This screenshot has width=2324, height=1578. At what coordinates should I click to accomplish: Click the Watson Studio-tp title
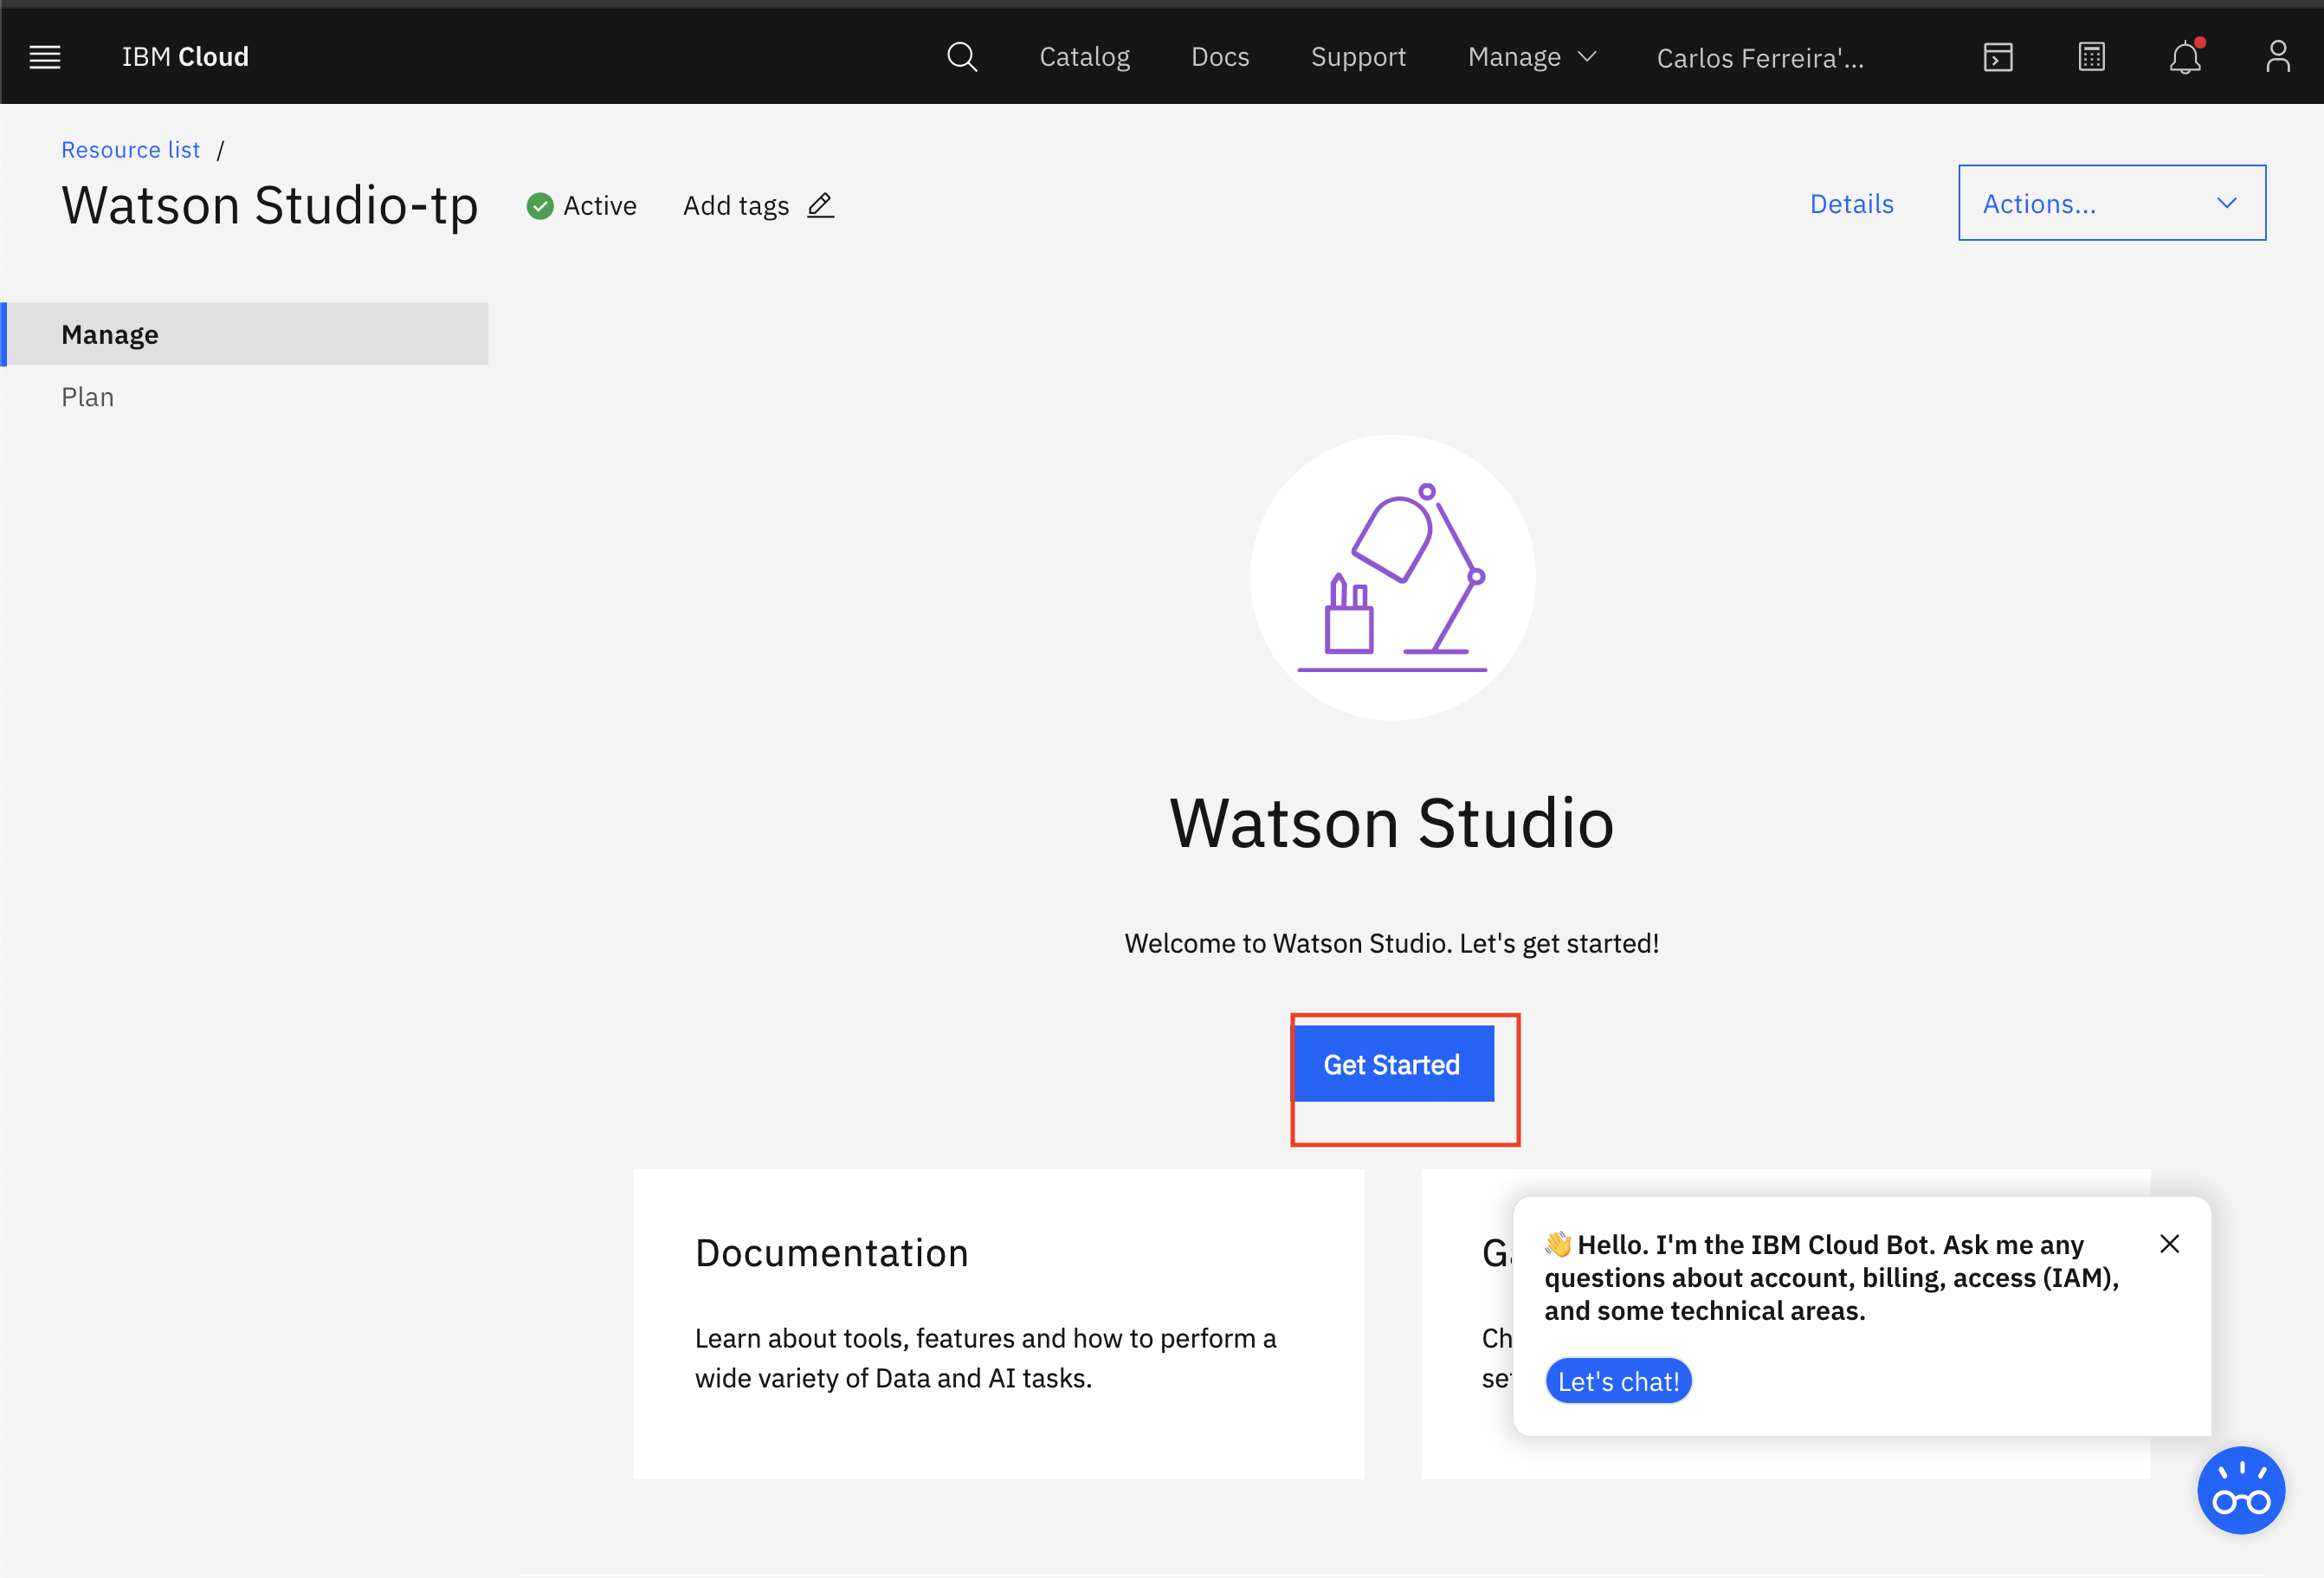270,205
